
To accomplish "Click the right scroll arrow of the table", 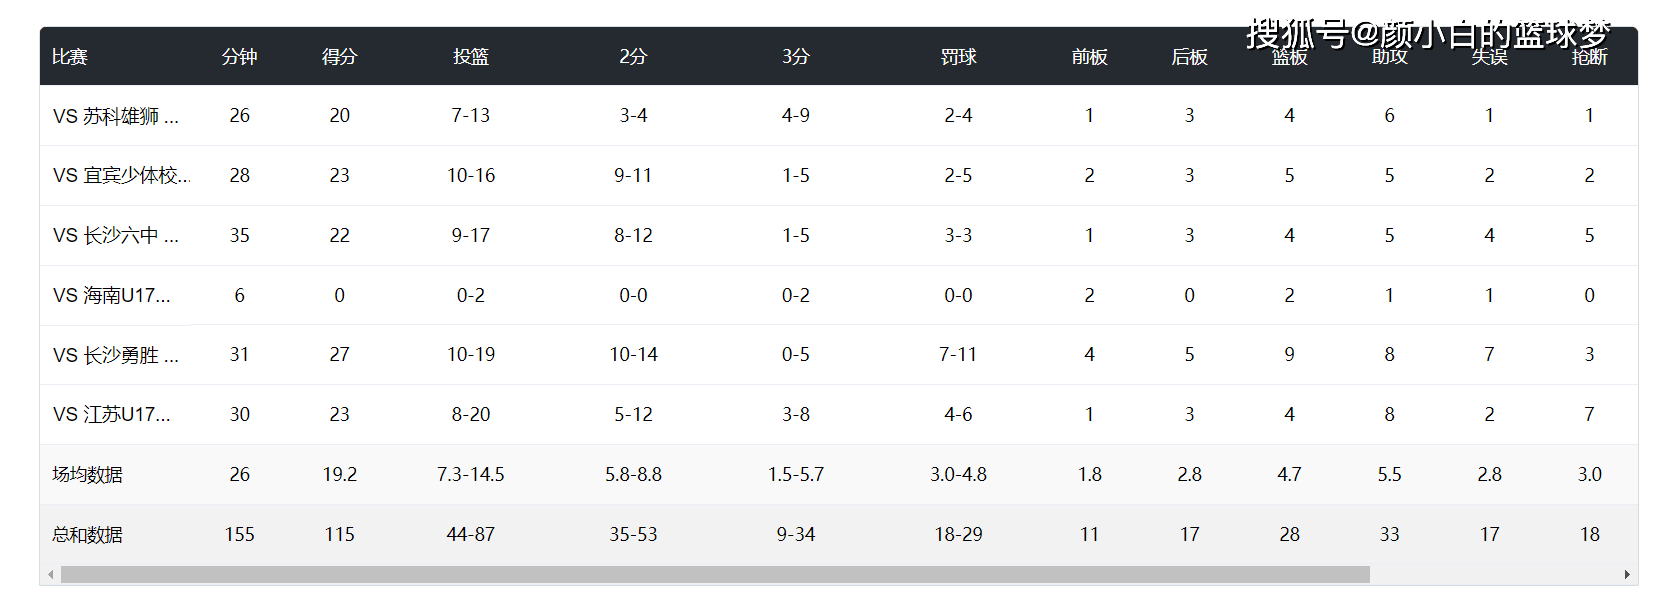I will (1627, 575).
